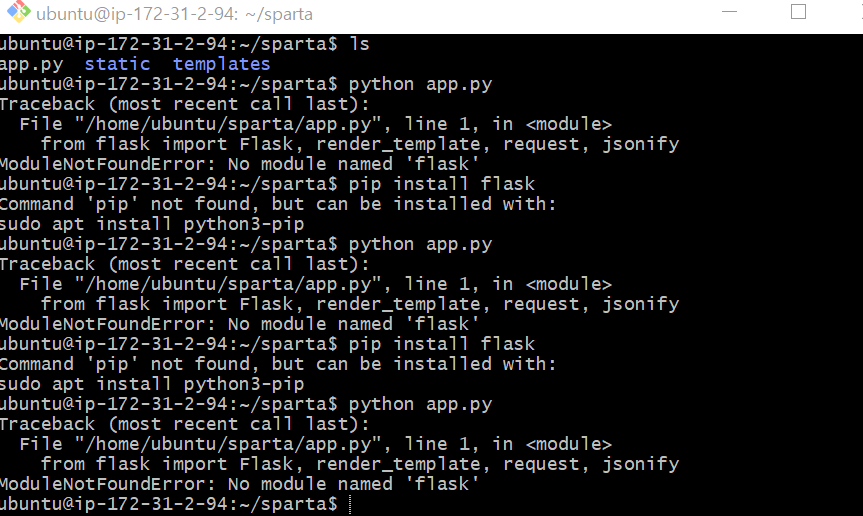
Task: Select app.py in the ls output
Action: [x=31, y=64]
